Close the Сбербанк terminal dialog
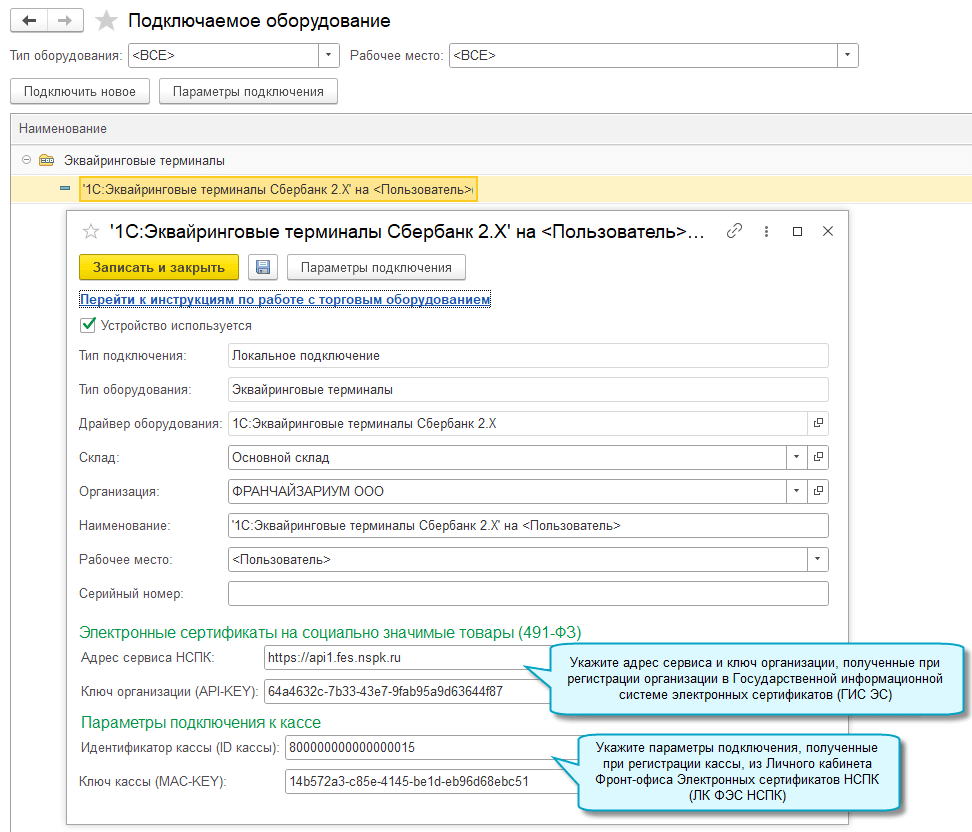 [x=828, y=231]
